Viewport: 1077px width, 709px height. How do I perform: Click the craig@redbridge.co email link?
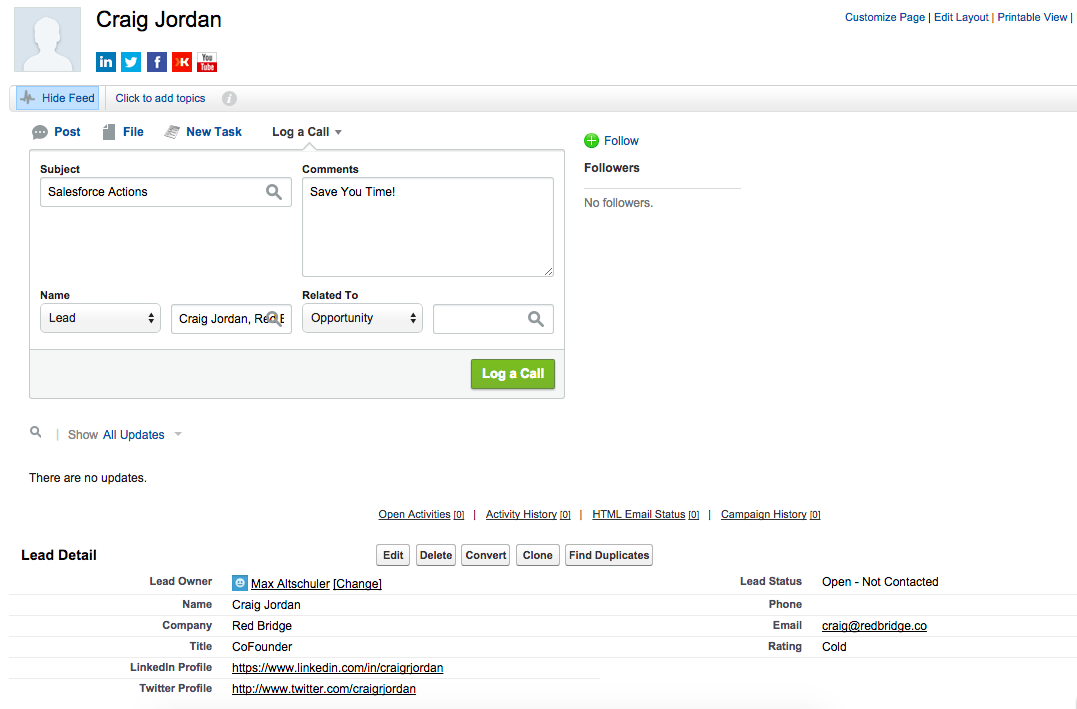coord(874,626)
